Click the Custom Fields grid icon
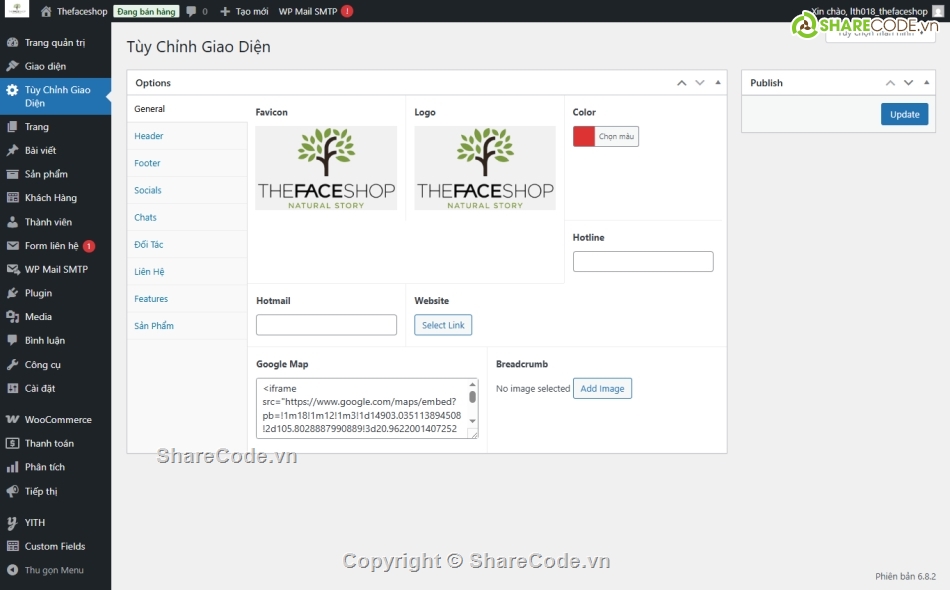The width and height of the screenshot is (950, 590). click(12, 546)
